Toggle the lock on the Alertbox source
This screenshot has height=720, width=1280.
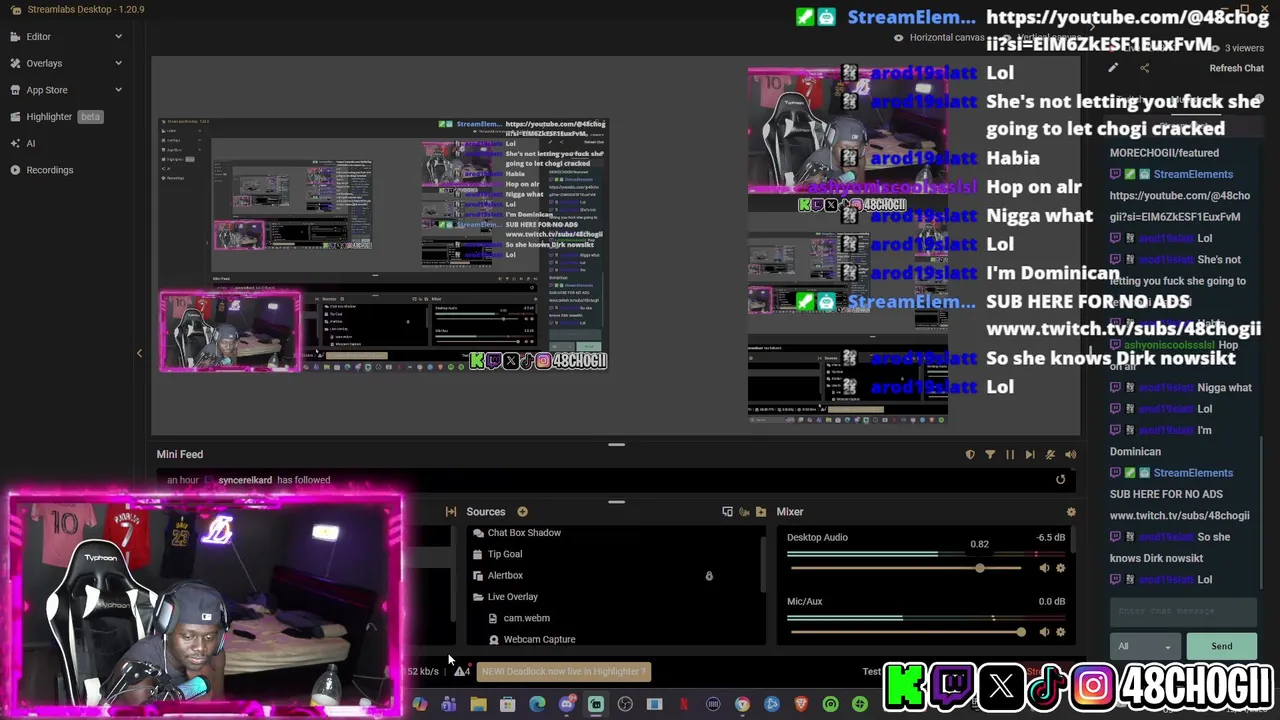point(709,576)
